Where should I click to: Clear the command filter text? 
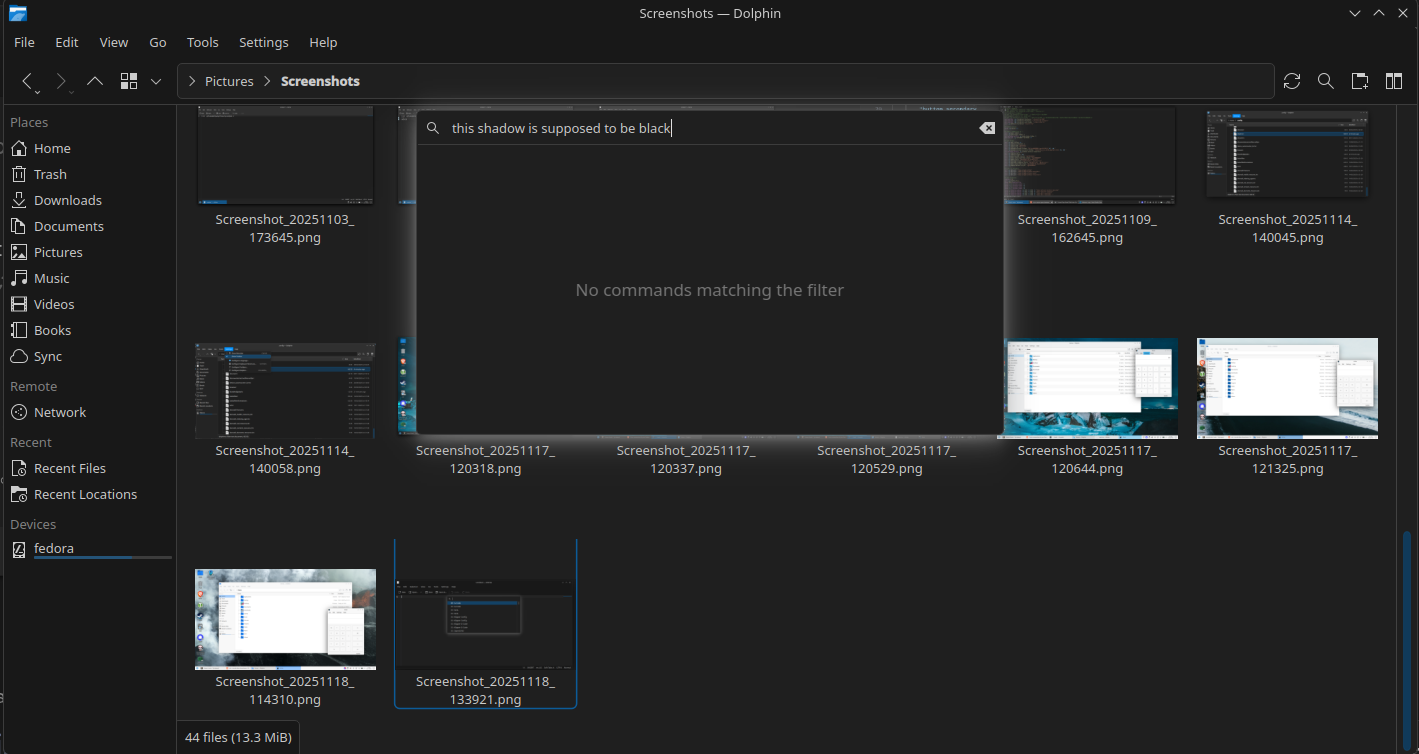[x=986, y=128]
